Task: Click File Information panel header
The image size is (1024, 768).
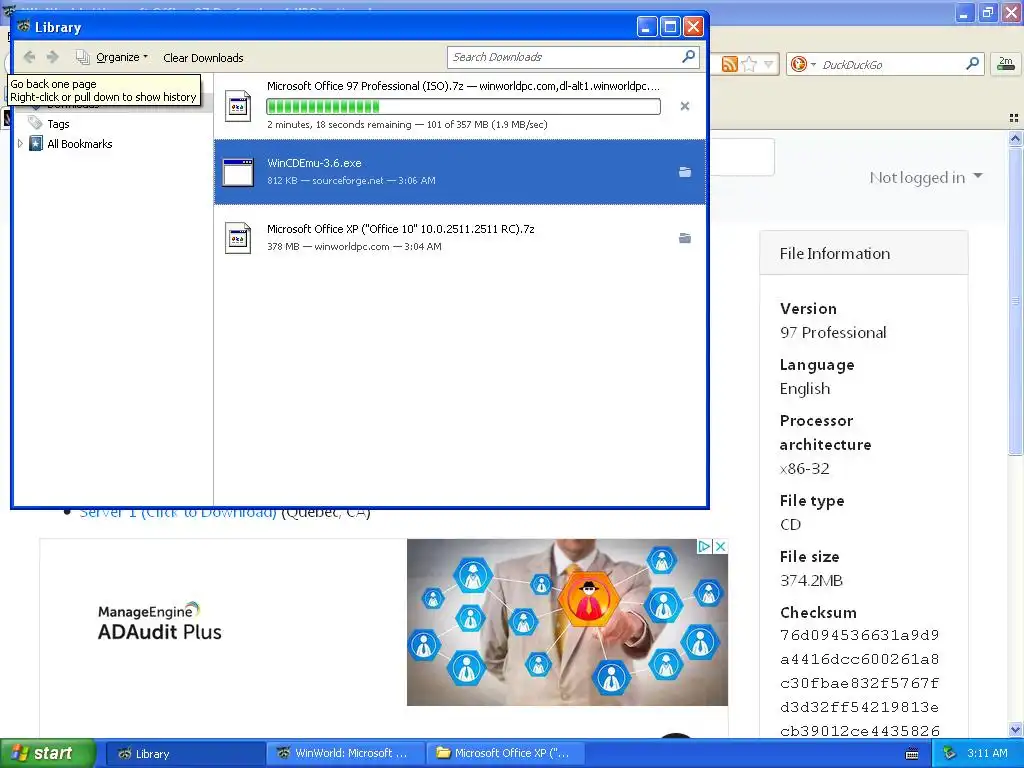Action: [863, 253]
